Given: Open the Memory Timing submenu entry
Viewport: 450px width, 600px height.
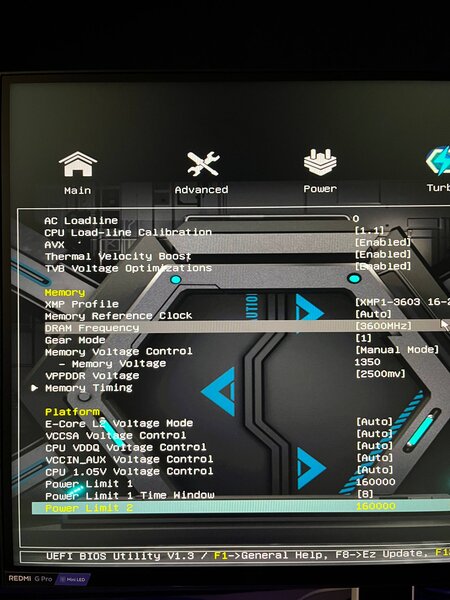Looking at the screenshot, I should 89,388.
